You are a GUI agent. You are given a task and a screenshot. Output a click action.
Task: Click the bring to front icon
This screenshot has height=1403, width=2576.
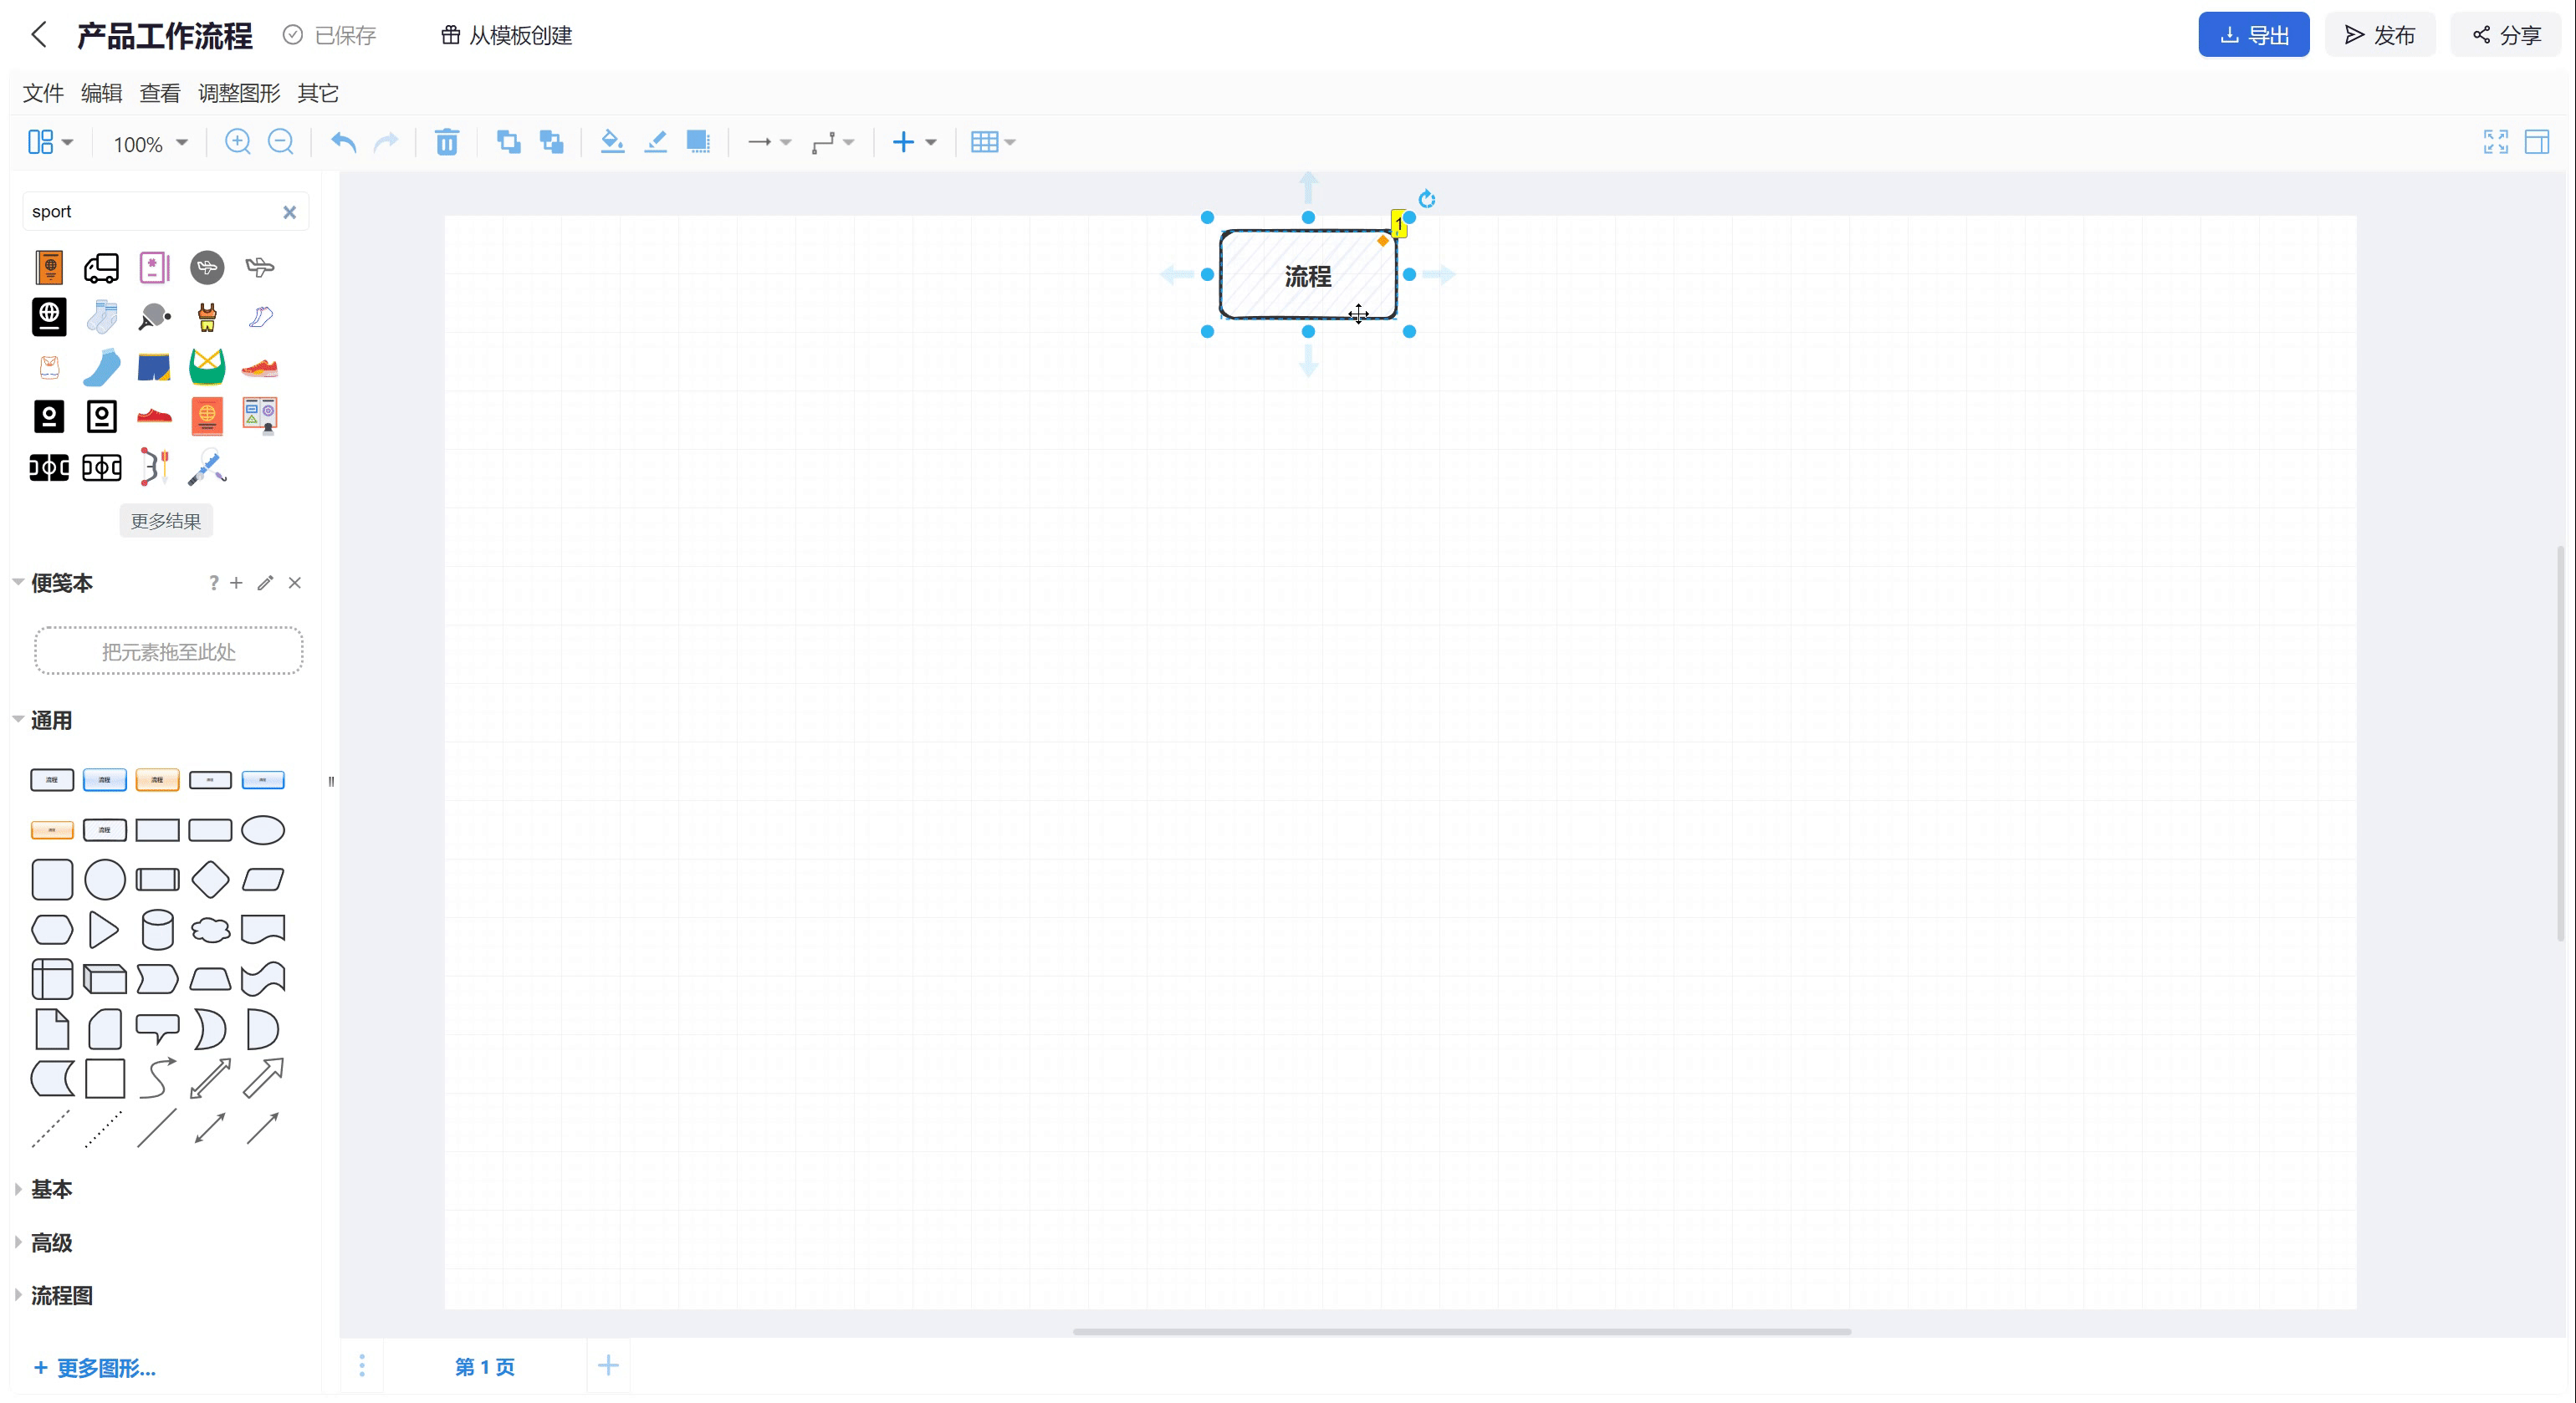[508, 142]
